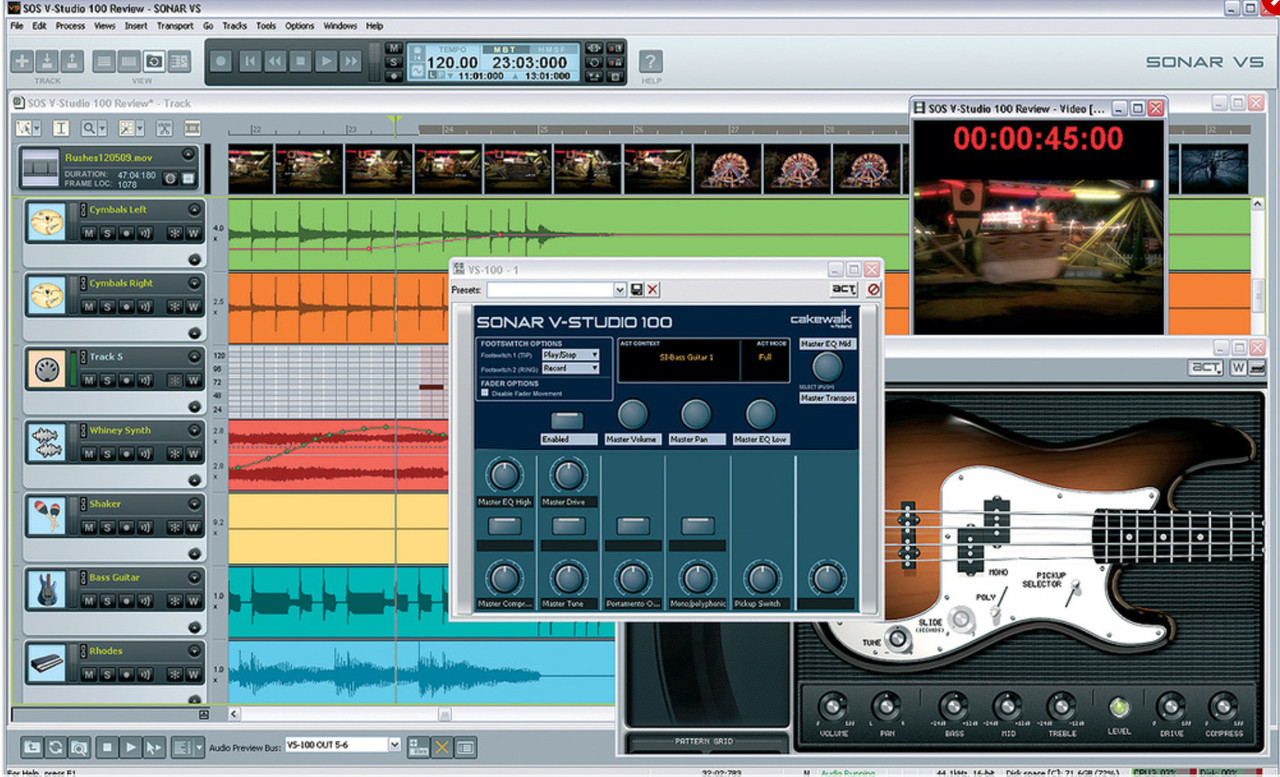Screen dimensions: 1280x777
Task: Click the refresh icon in bottom toolbar
Action: (55, 746)
